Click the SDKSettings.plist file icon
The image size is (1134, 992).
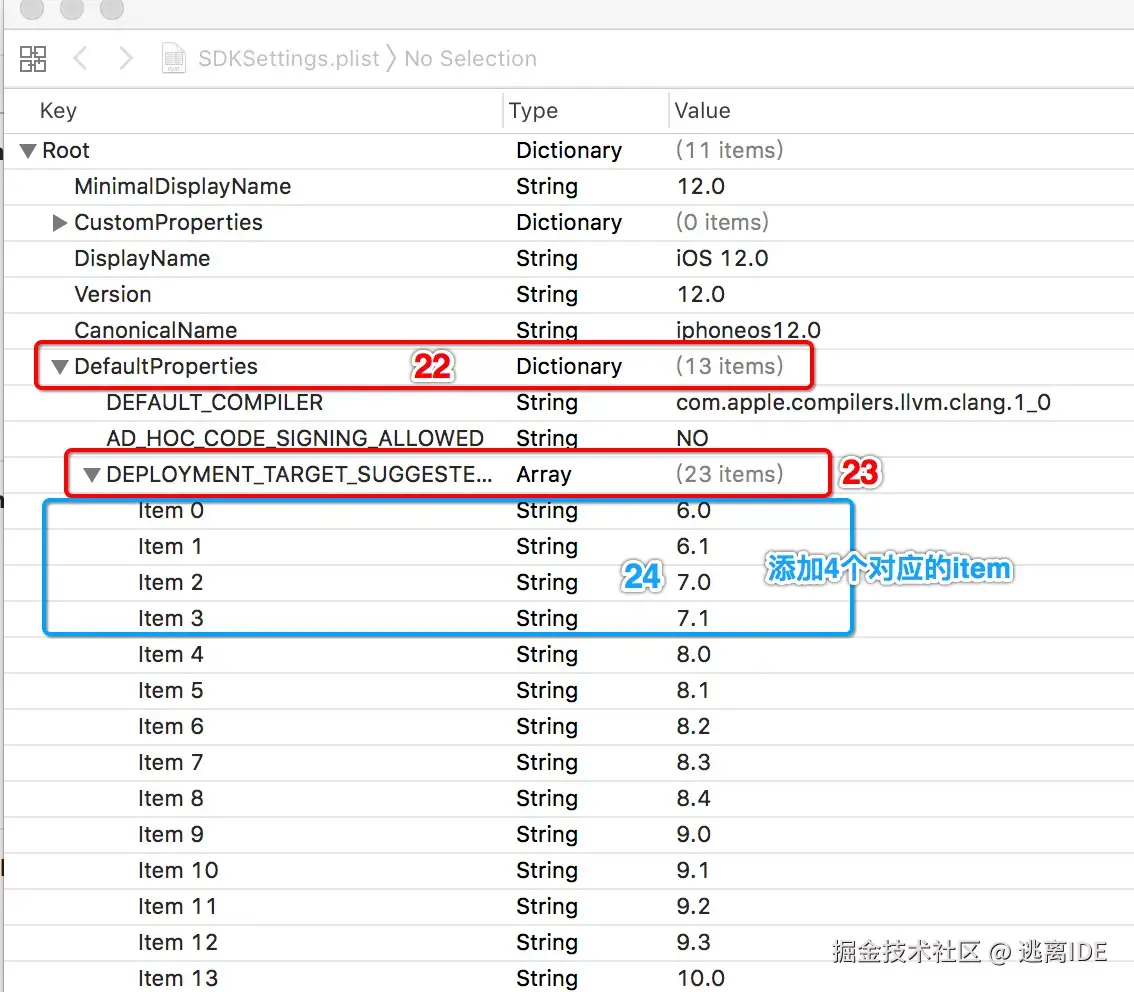tap(174, 59)
